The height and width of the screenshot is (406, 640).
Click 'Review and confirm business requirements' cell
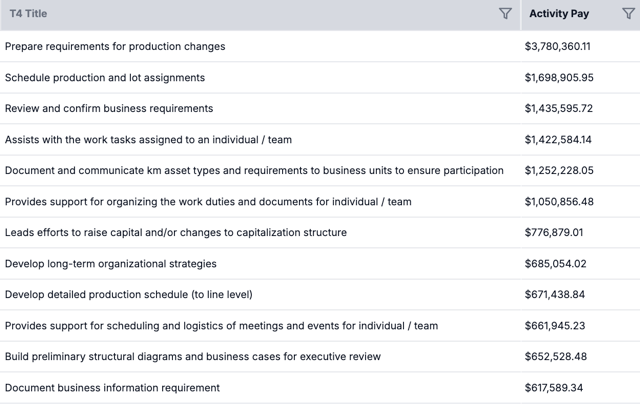click(x=109, y=108)
